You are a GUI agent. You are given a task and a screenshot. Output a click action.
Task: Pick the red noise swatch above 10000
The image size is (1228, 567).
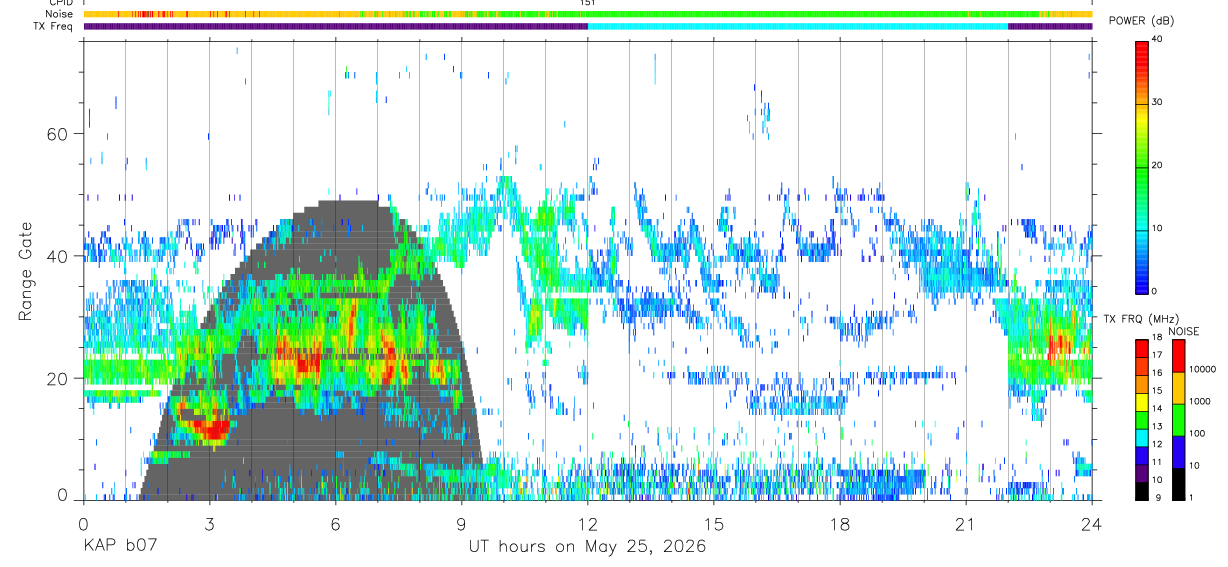1178,356
